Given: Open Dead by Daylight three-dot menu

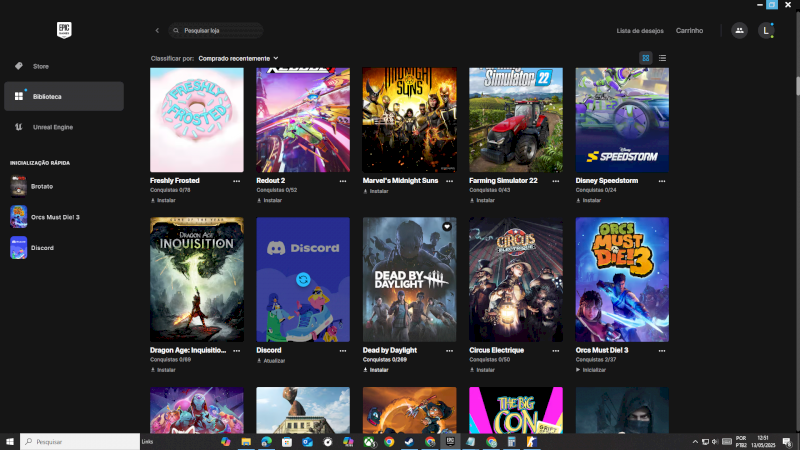Looking at the screenshot, I should [x=449, y=351].
